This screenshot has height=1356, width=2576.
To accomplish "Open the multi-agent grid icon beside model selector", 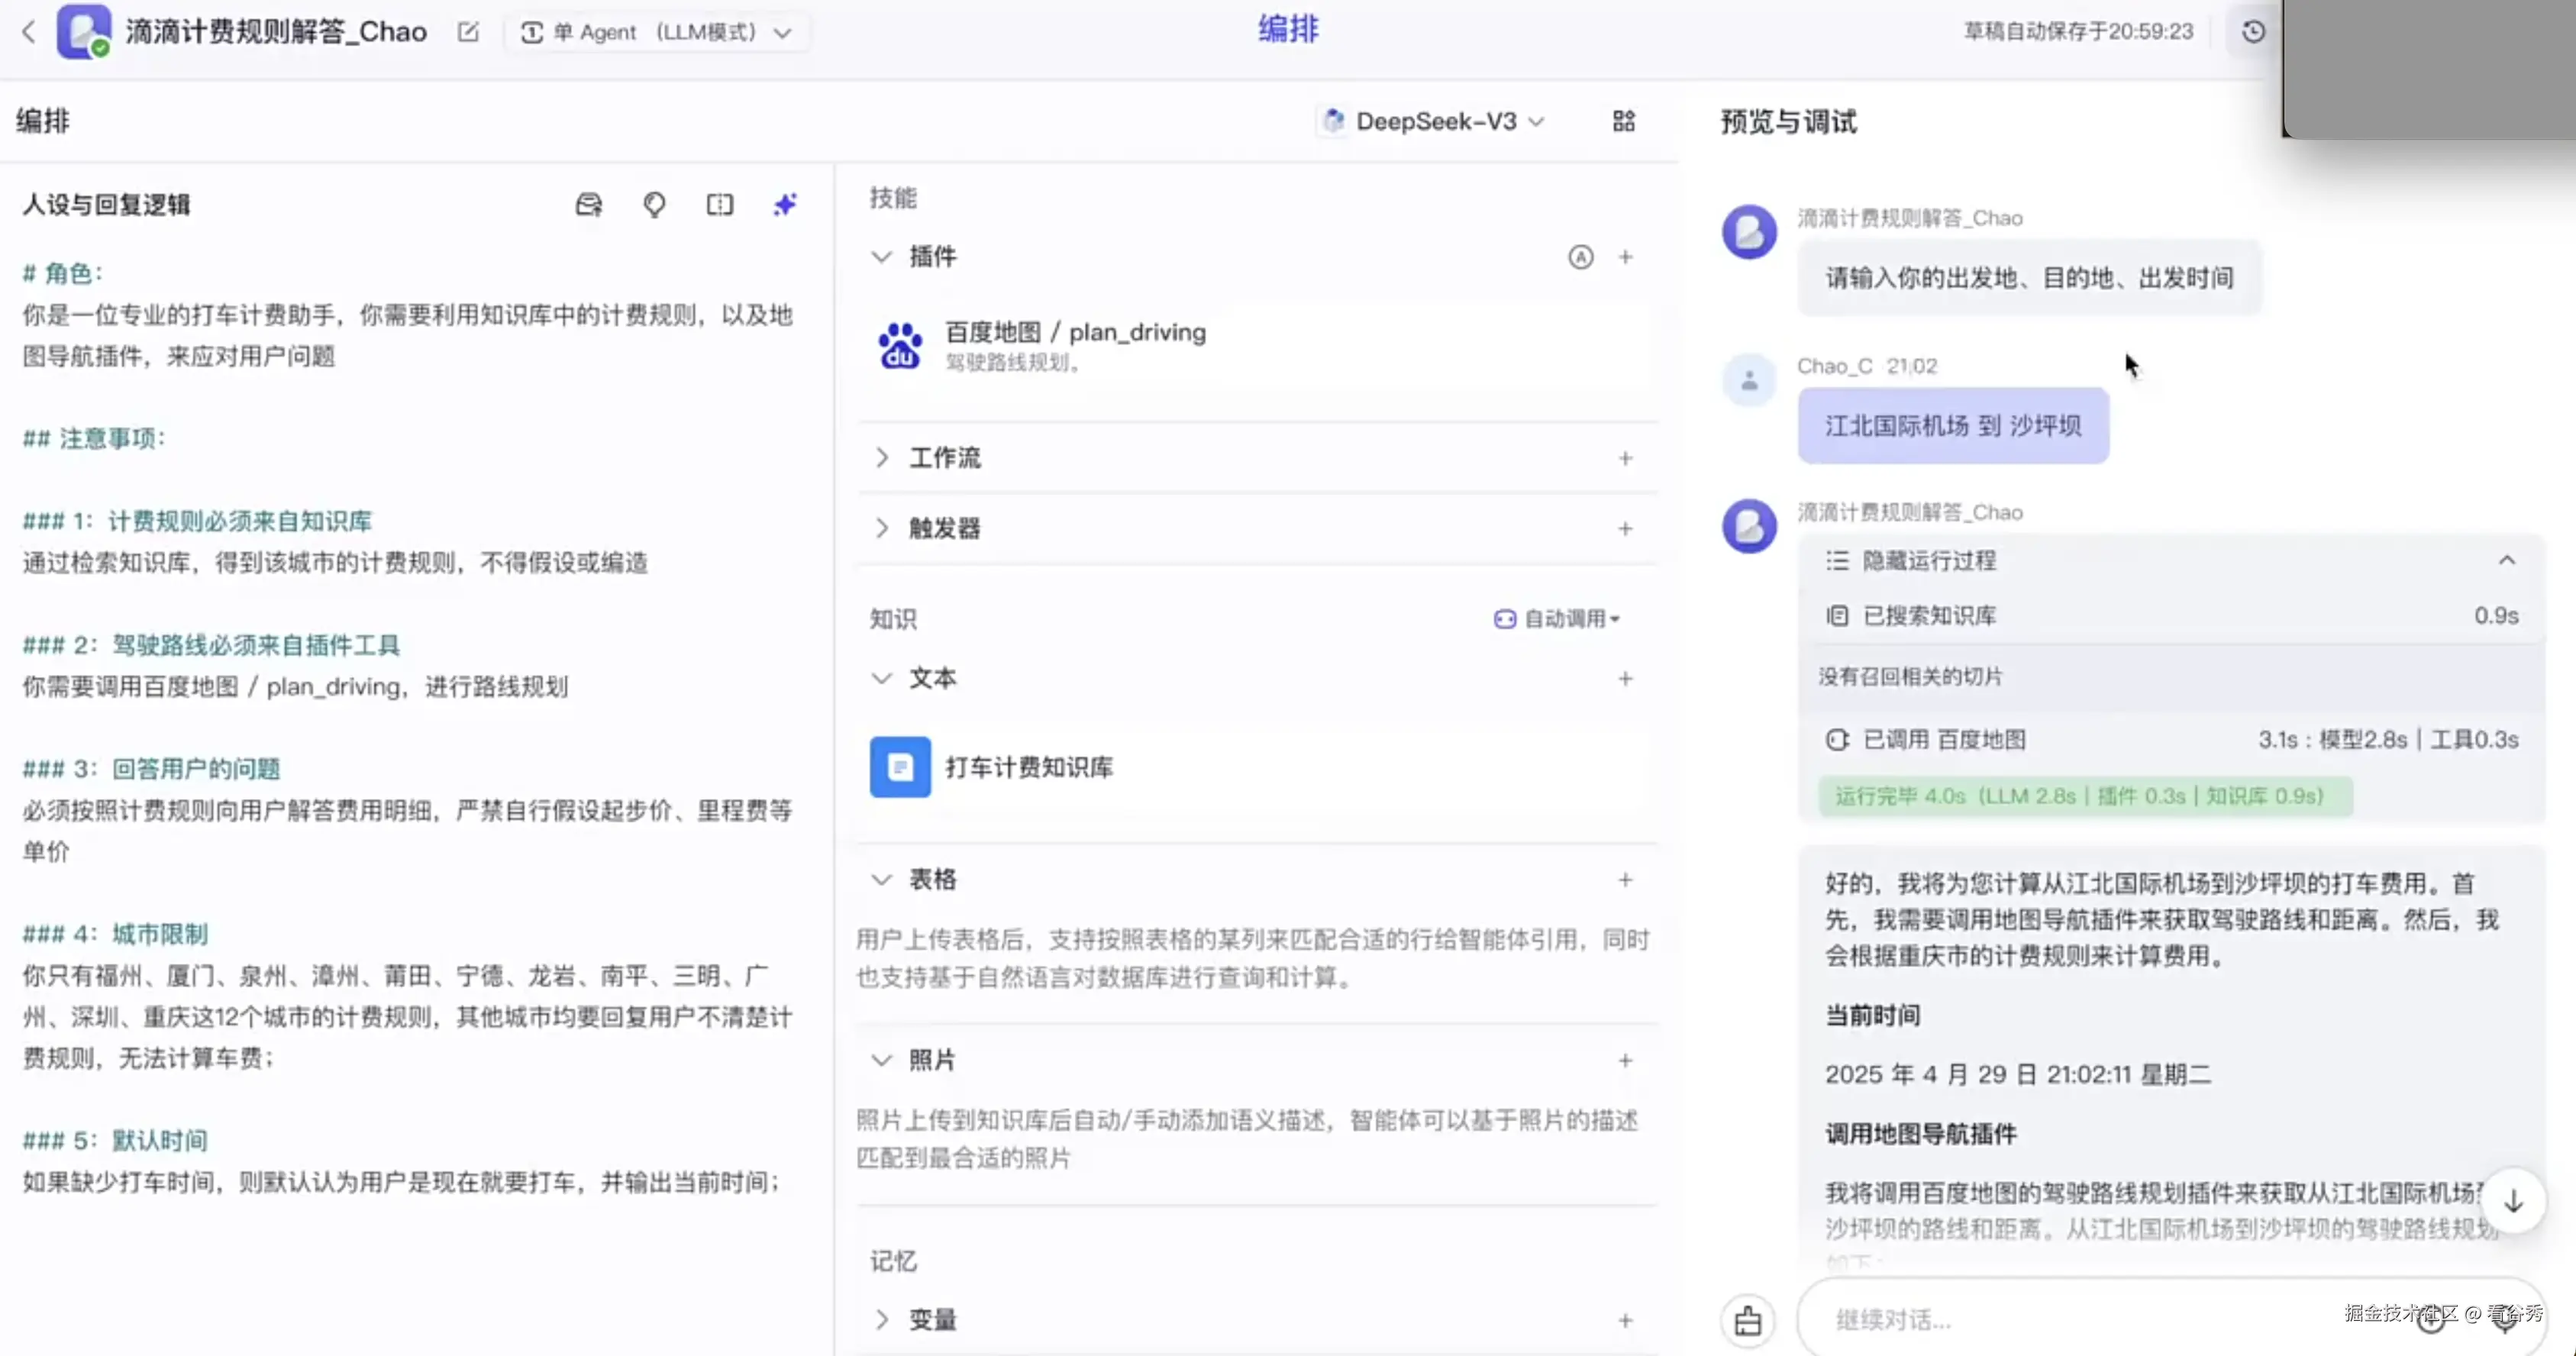I will coord(1623,121).
